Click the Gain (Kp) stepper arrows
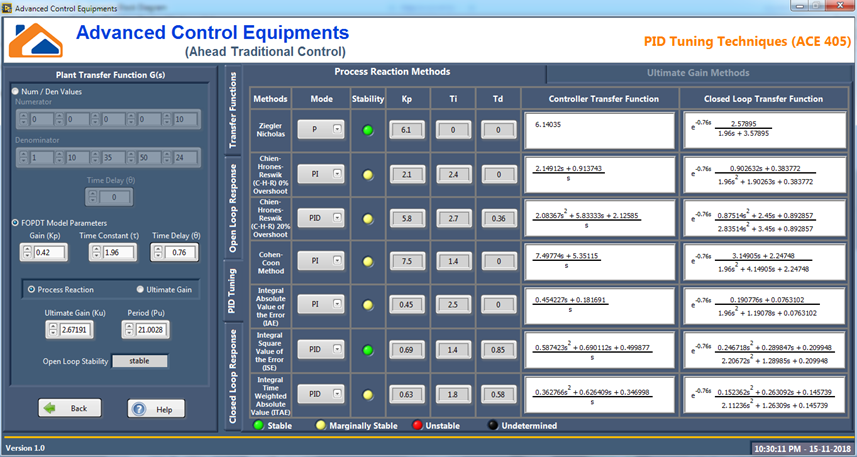Screen dimensions: 857x457 pos(27,253)
